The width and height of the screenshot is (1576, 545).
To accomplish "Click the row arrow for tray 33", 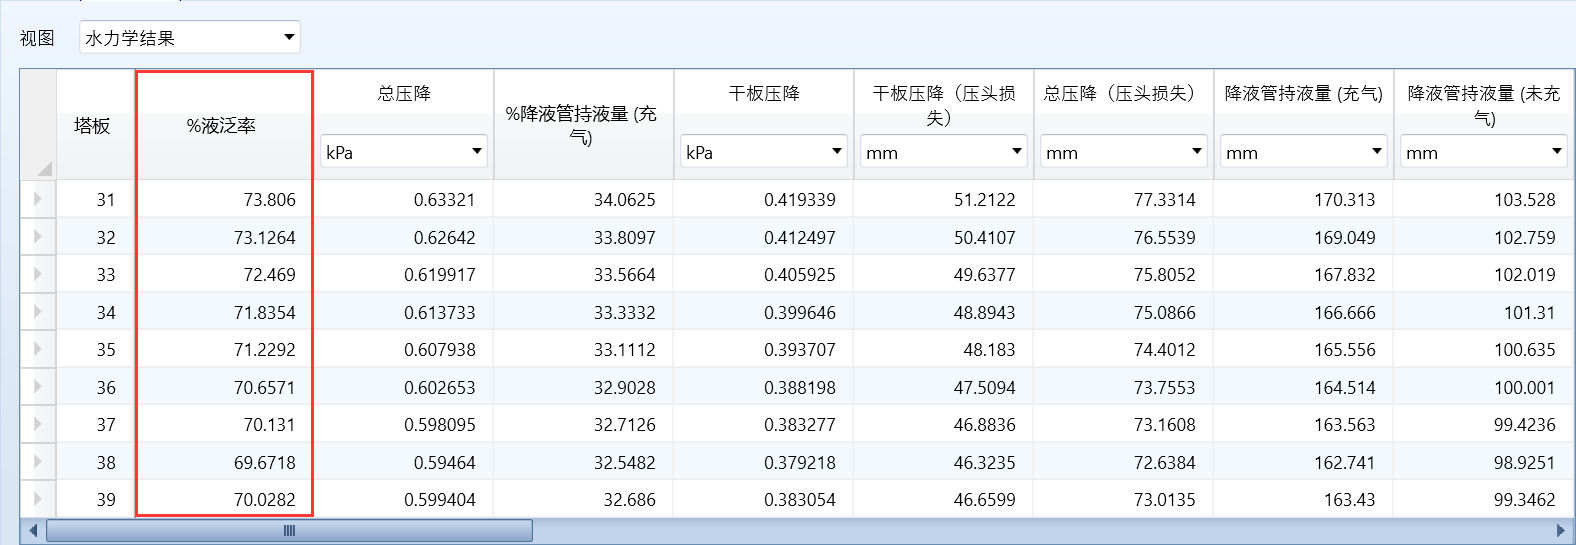I will [38, 274].
